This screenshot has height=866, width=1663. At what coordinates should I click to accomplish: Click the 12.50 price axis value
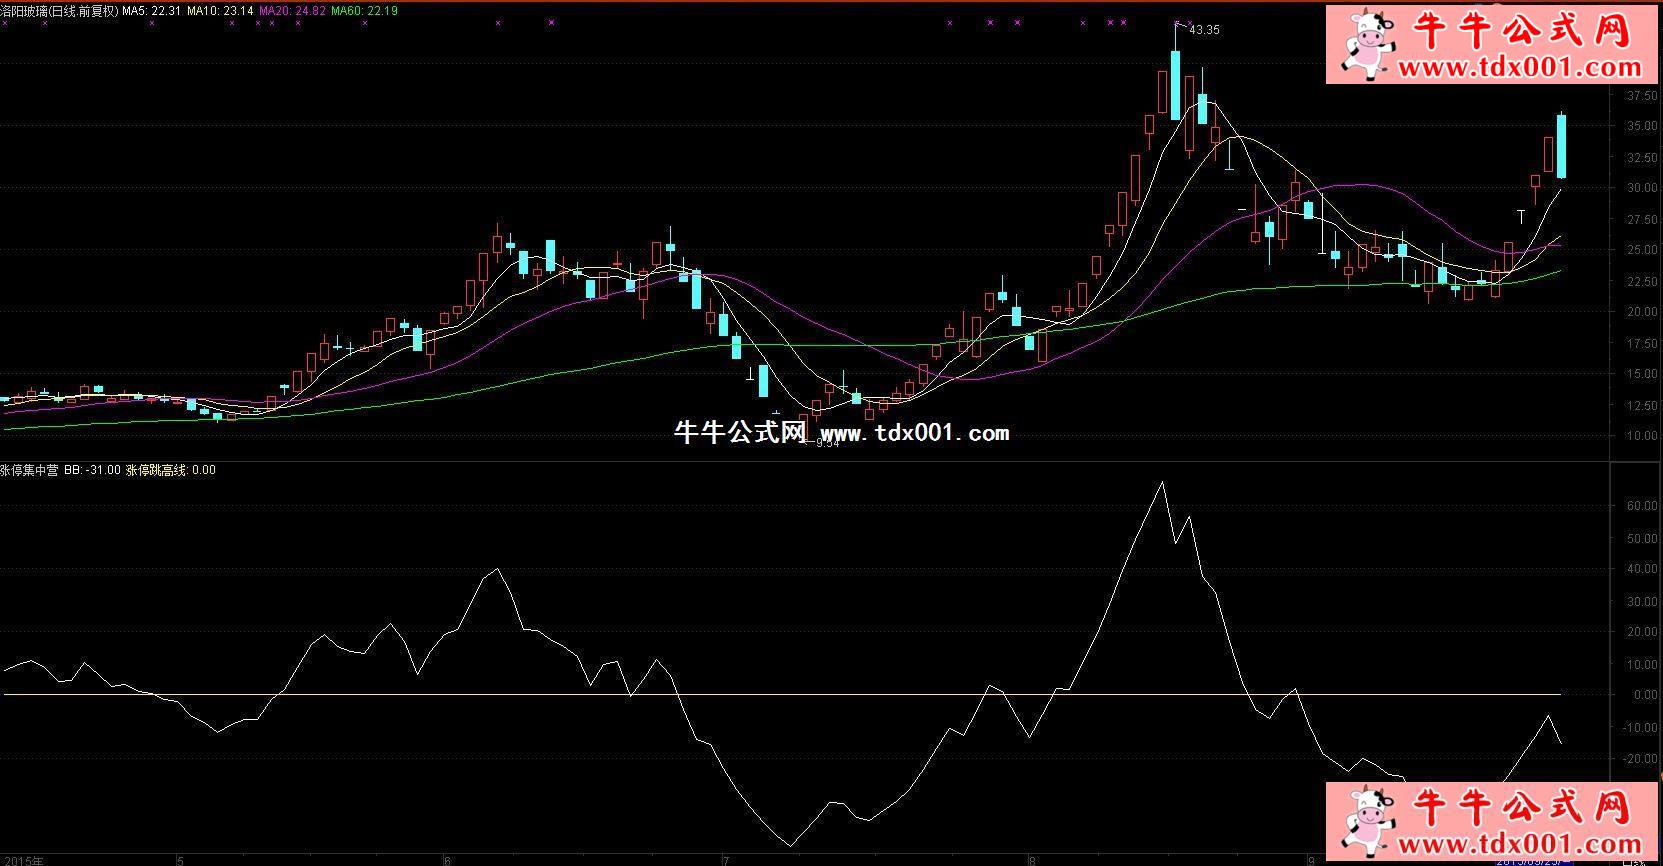(x=1642, y=406)
